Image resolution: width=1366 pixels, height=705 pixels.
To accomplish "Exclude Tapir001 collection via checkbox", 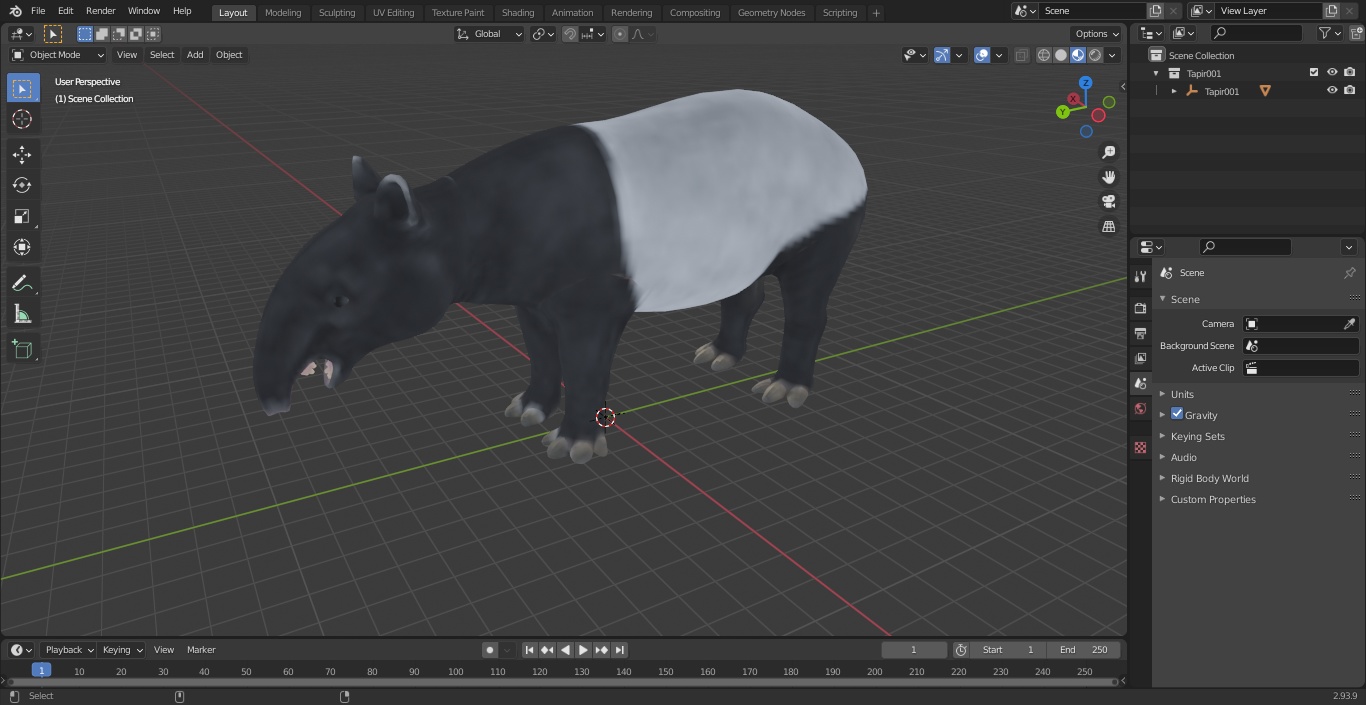I will click(x=1314, y=73).
